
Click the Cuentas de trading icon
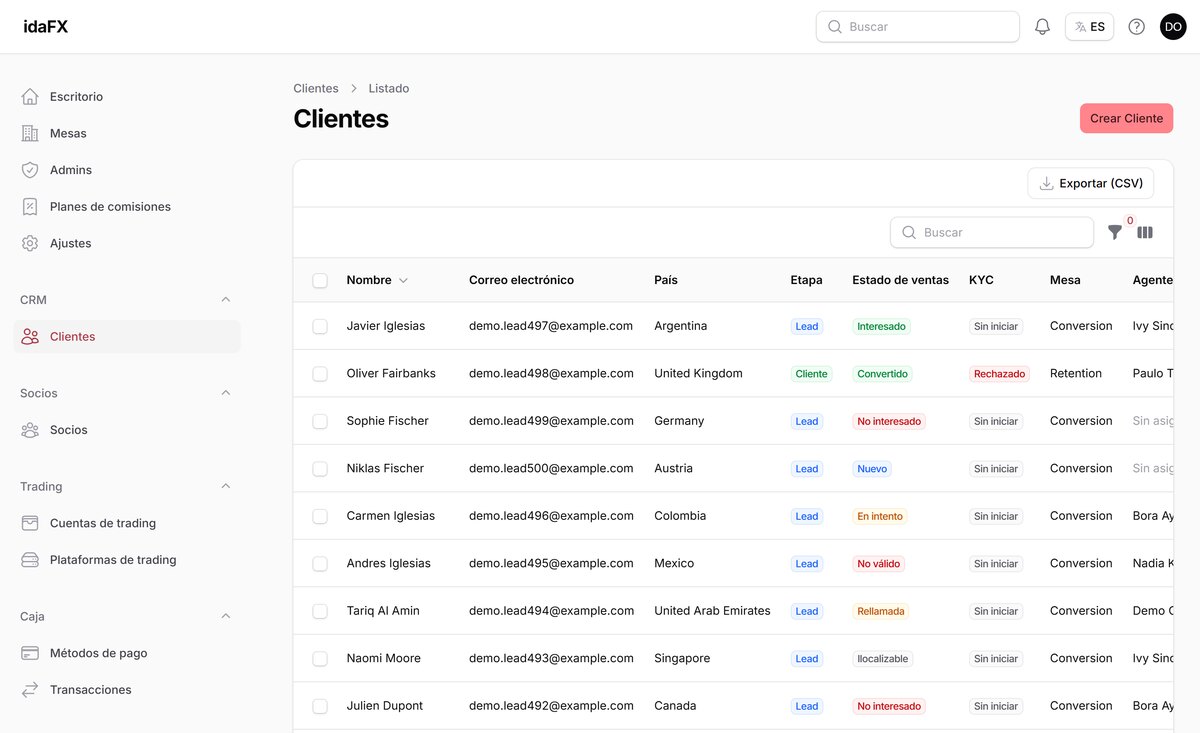click(30, 523)
